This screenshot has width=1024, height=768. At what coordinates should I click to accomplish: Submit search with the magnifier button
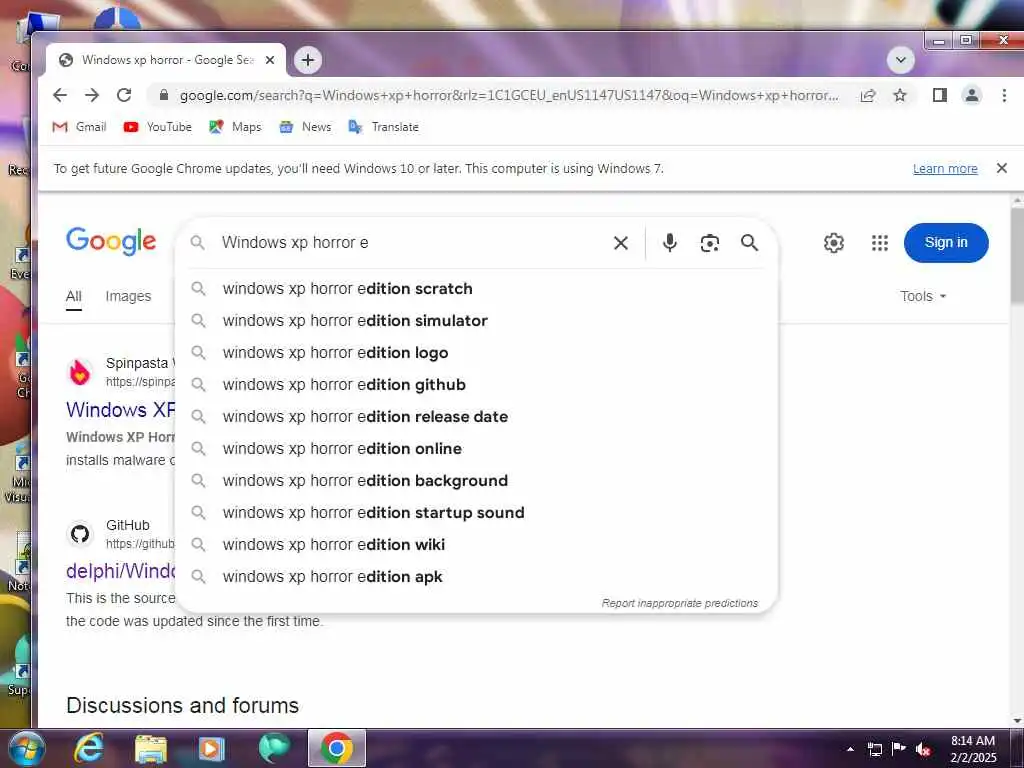750,243
